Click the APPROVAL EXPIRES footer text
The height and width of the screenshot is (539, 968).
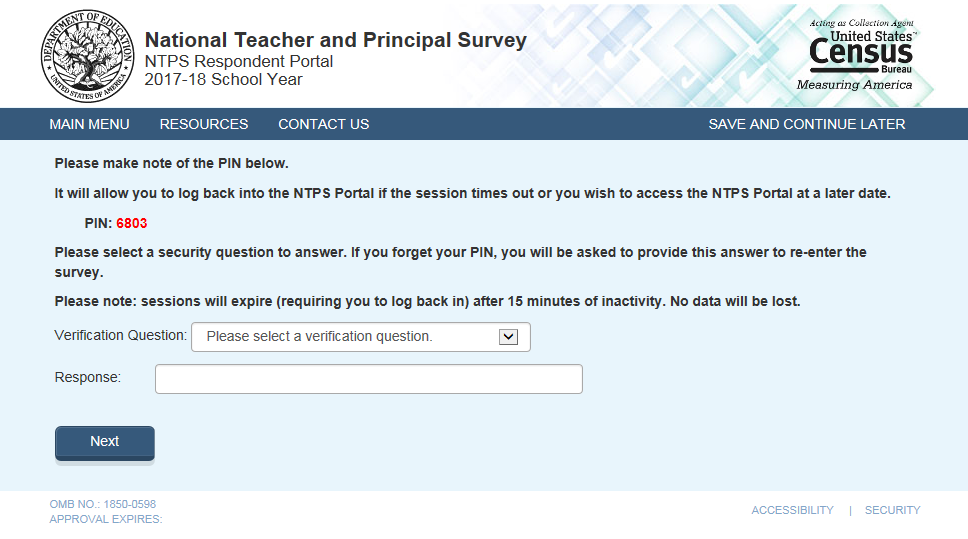tap(105, 519)
